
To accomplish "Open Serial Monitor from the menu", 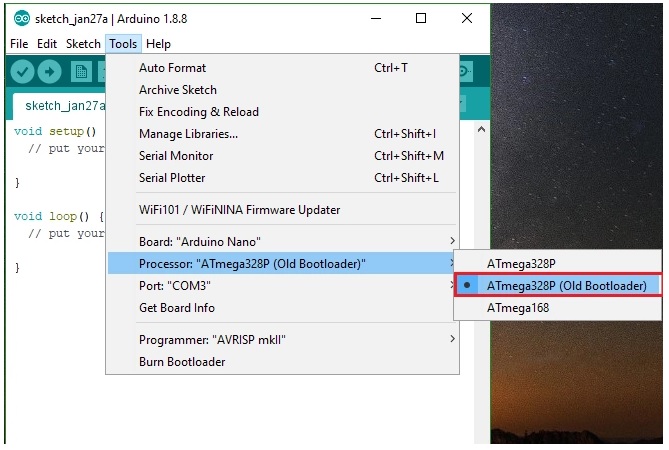I will pyautogui.click(x=176, y=156).
